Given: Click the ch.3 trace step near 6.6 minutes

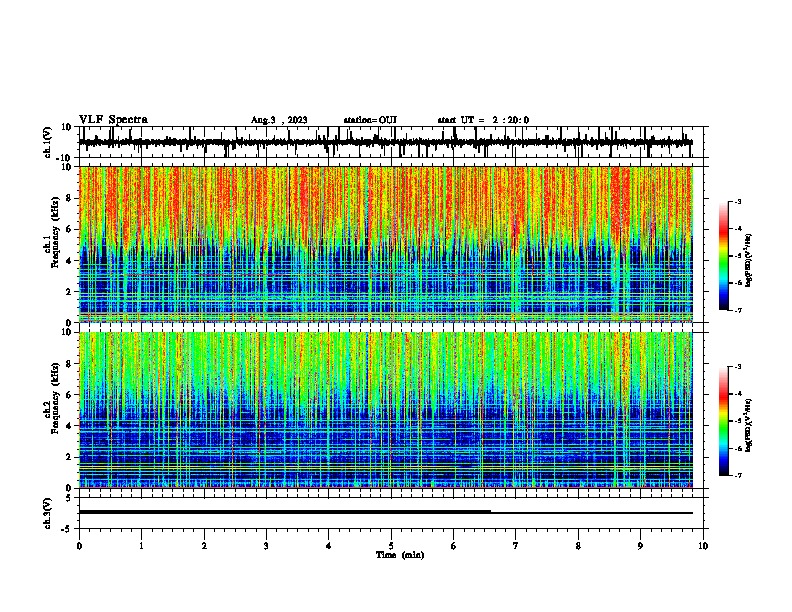Looking at the screenshot, I should coord(491,512).
